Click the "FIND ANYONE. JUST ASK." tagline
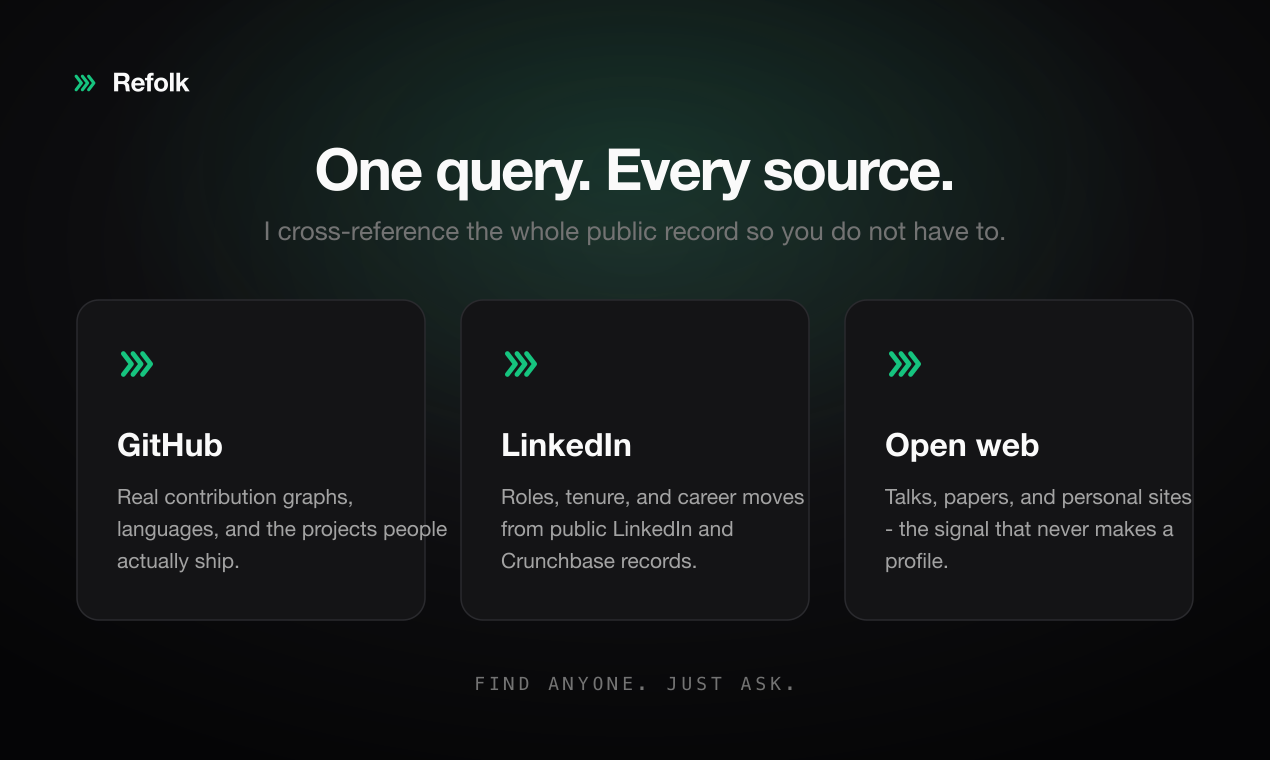Viewport: 1270px width, 760px height. tap(635, 684)
